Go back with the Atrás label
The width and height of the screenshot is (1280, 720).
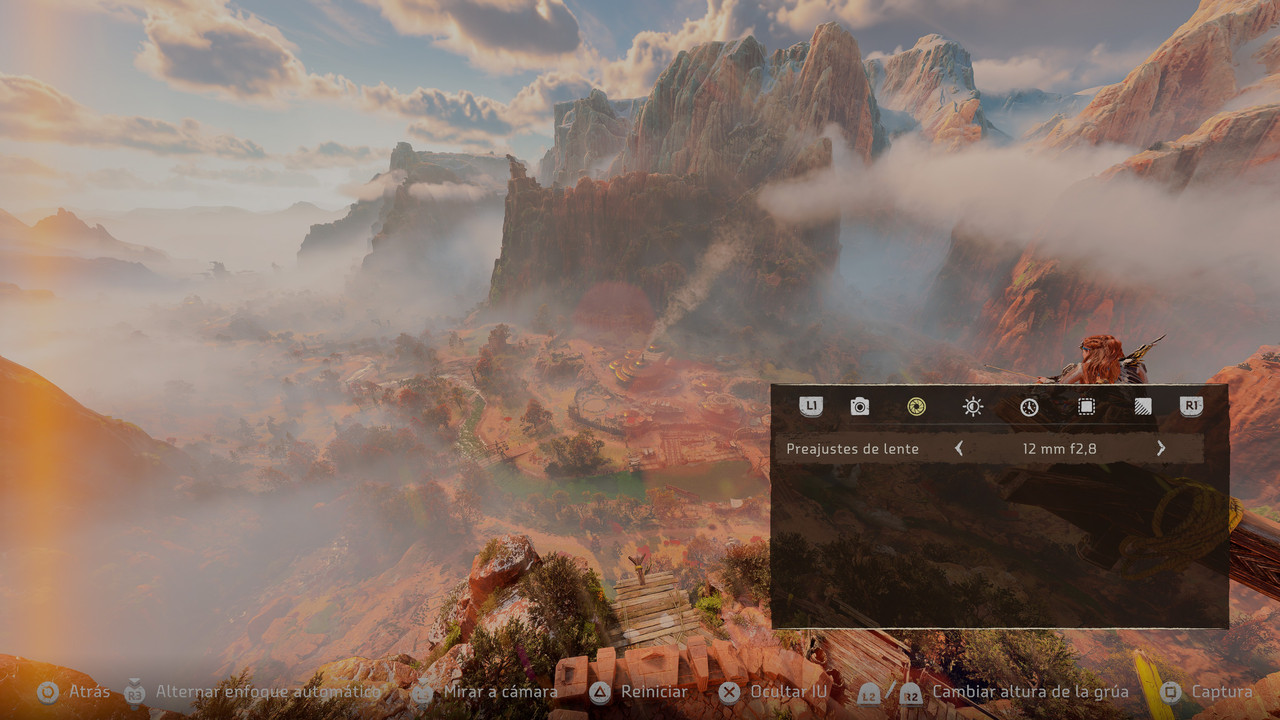pos(90,691)
